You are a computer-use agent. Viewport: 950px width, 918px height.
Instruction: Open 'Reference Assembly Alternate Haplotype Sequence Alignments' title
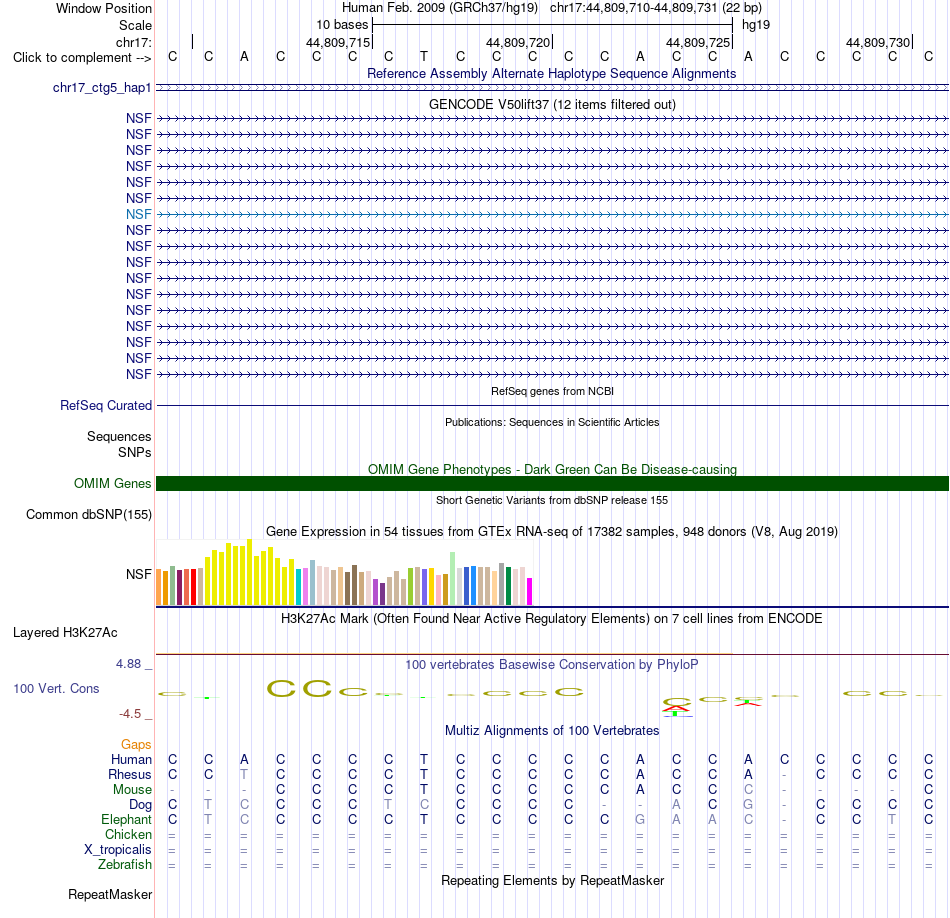point(552,74)
